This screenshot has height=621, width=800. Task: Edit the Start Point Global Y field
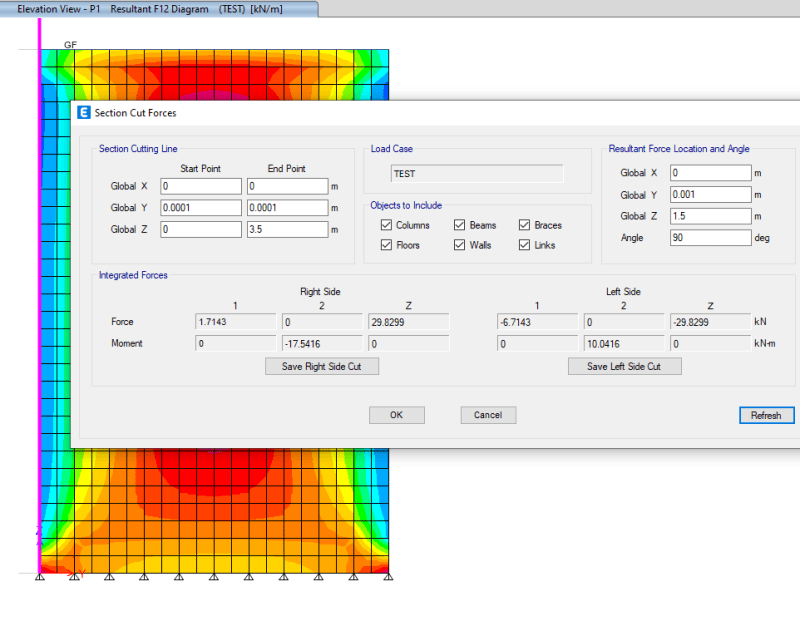[201, 208]
